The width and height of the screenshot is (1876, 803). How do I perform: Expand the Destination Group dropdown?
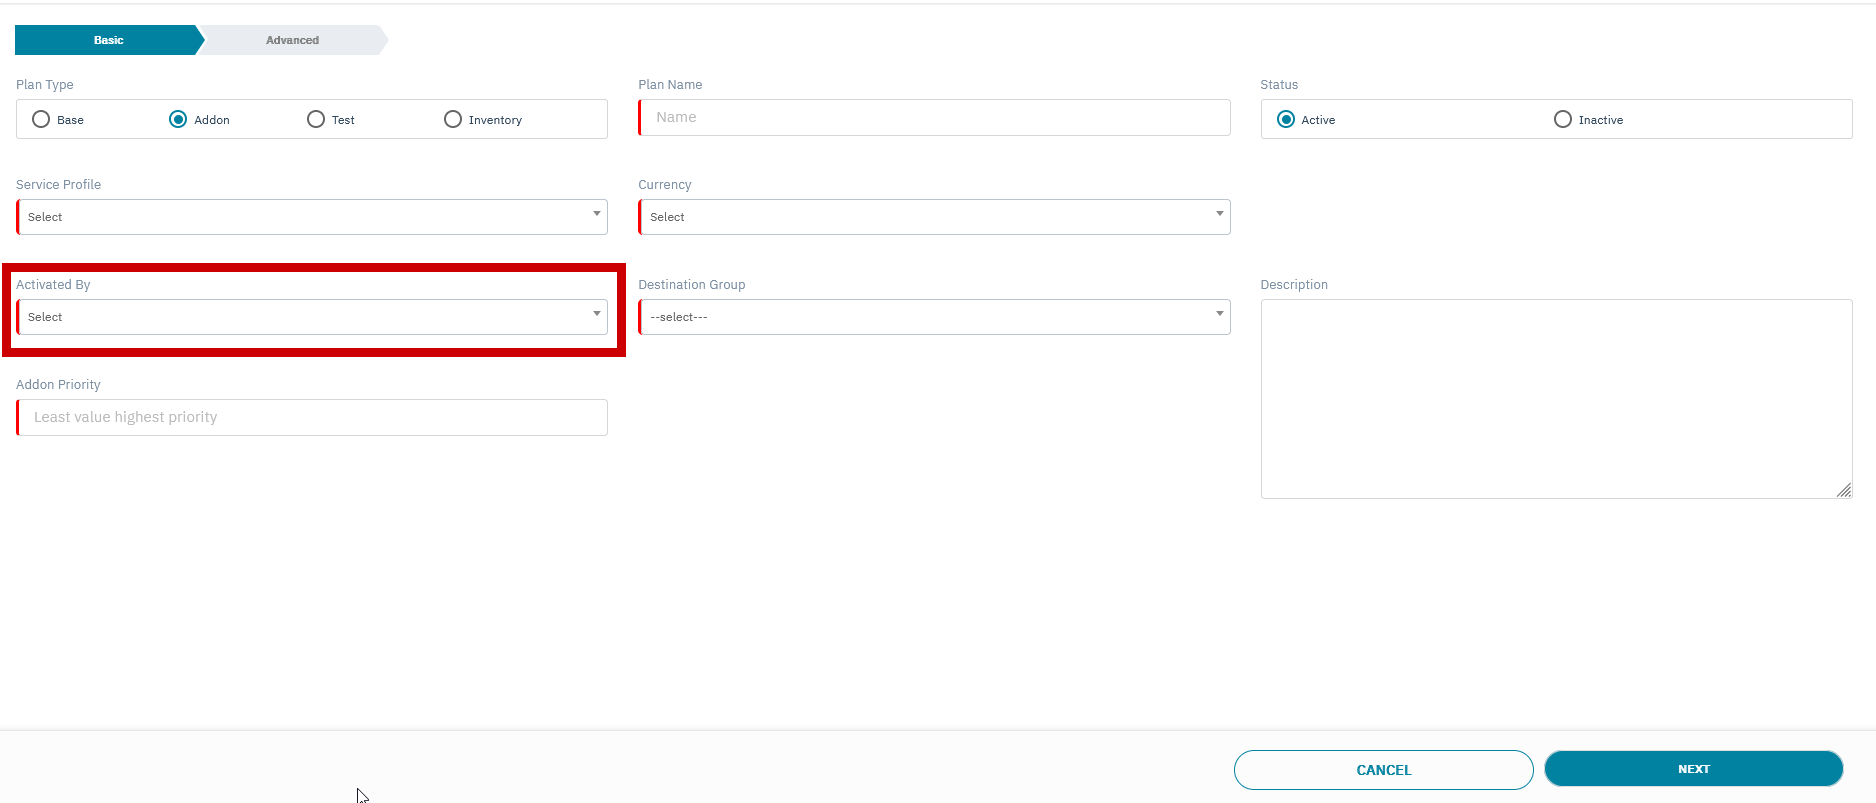click(933, 317)
